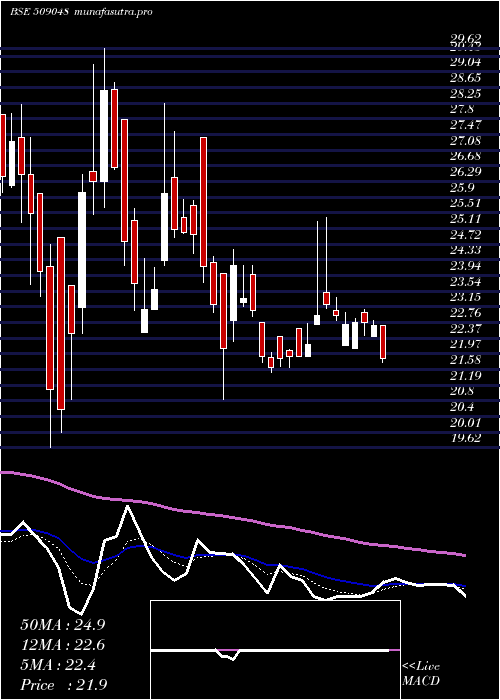Click the last red candlestick on the right
The height and width of the screenshot is (700, 500).
pyautogui.click(x=383, y=342)
